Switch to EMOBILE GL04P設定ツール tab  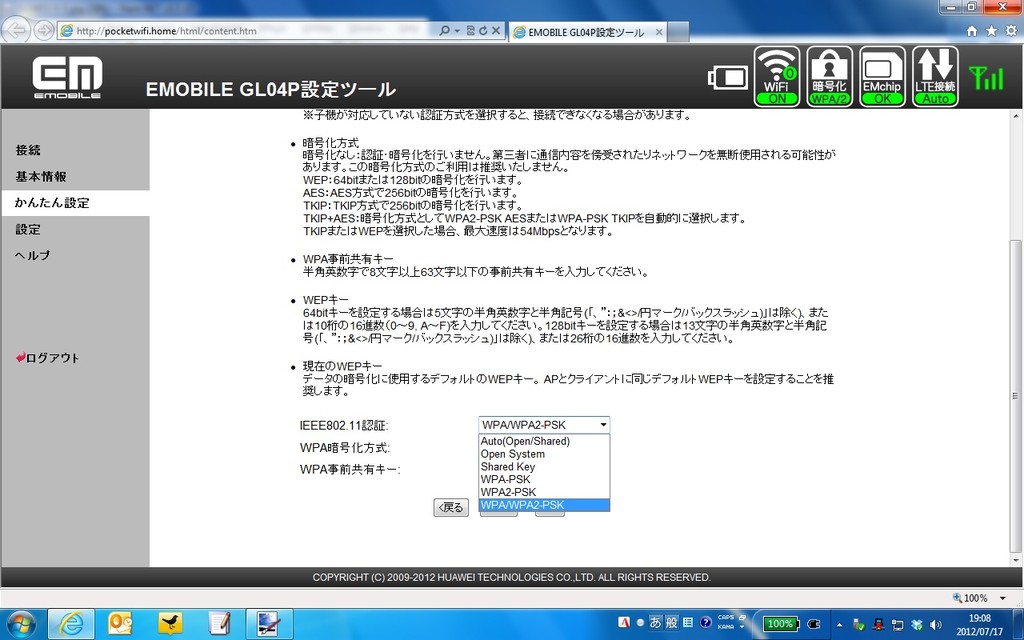[586, 32]
